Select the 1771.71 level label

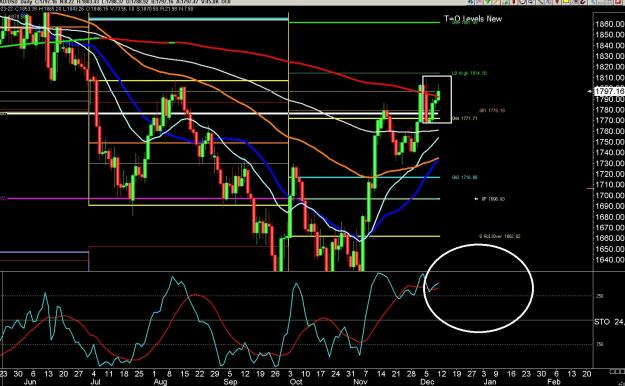coord(465,118)
